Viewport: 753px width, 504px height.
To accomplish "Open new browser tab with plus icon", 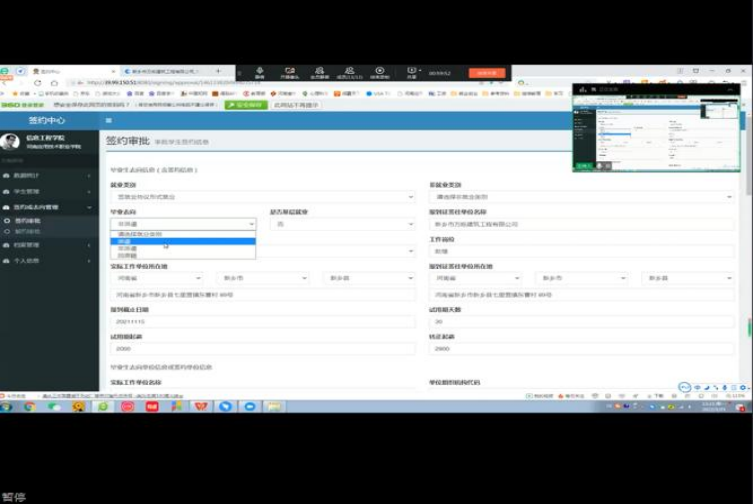I will pyautogui.click(x=215, y=72).
